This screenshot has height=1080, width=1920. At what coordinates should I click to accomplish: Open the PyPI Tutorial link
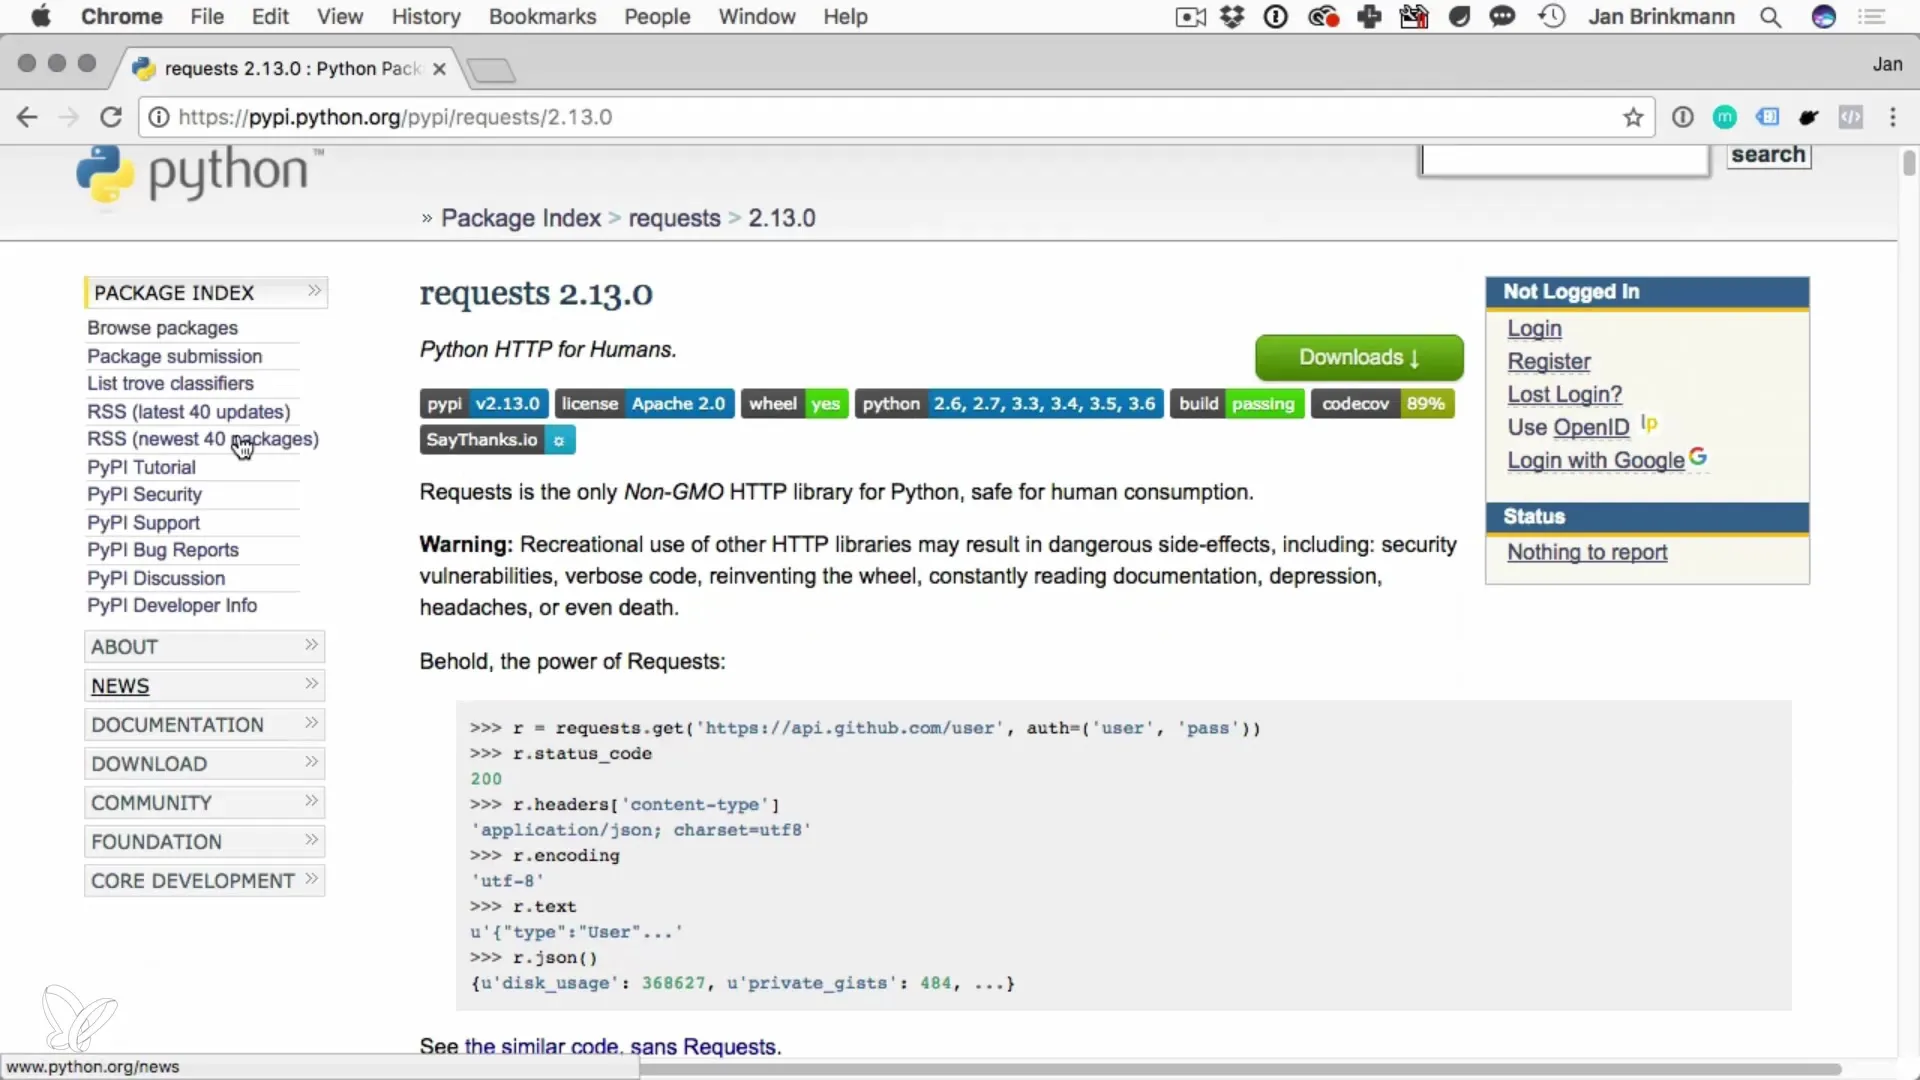pyautogui.click(x=141, y=467)
